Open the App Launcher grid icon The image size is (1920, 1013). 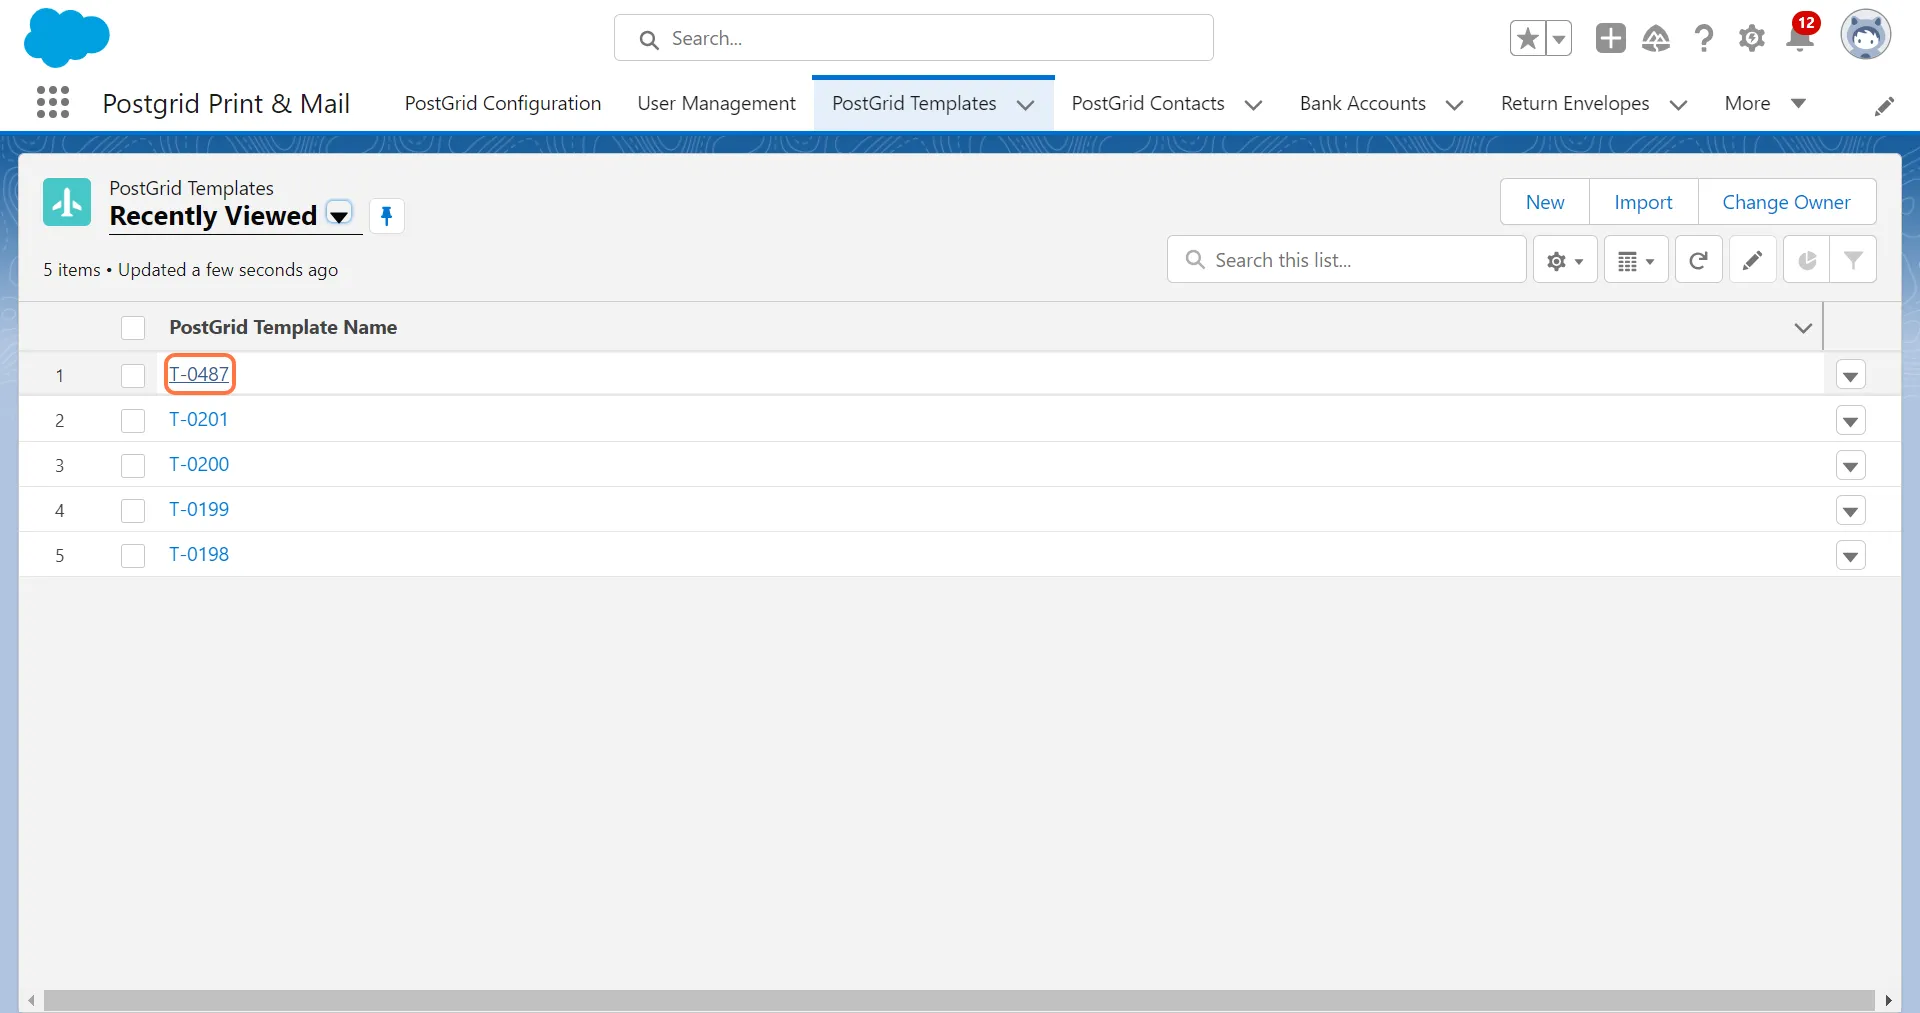click(53, 102)
